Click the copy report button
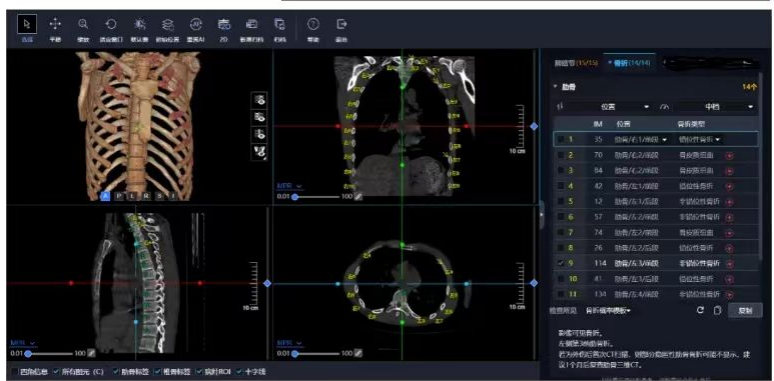The height and width of the screenshot is (381, 774). [745, 311]
